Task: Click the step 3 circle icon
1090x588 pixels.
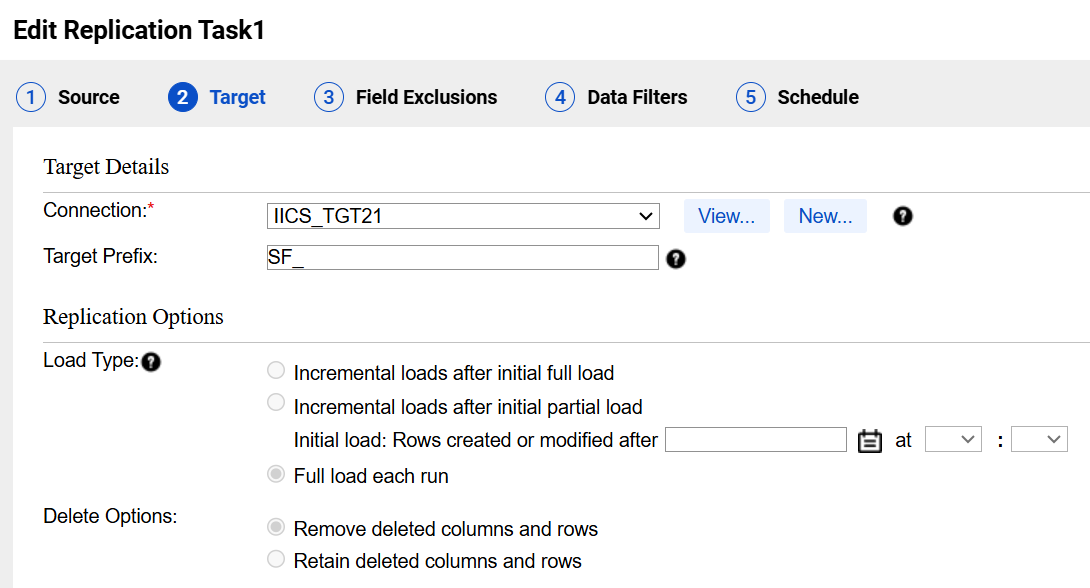Action: 329,97
